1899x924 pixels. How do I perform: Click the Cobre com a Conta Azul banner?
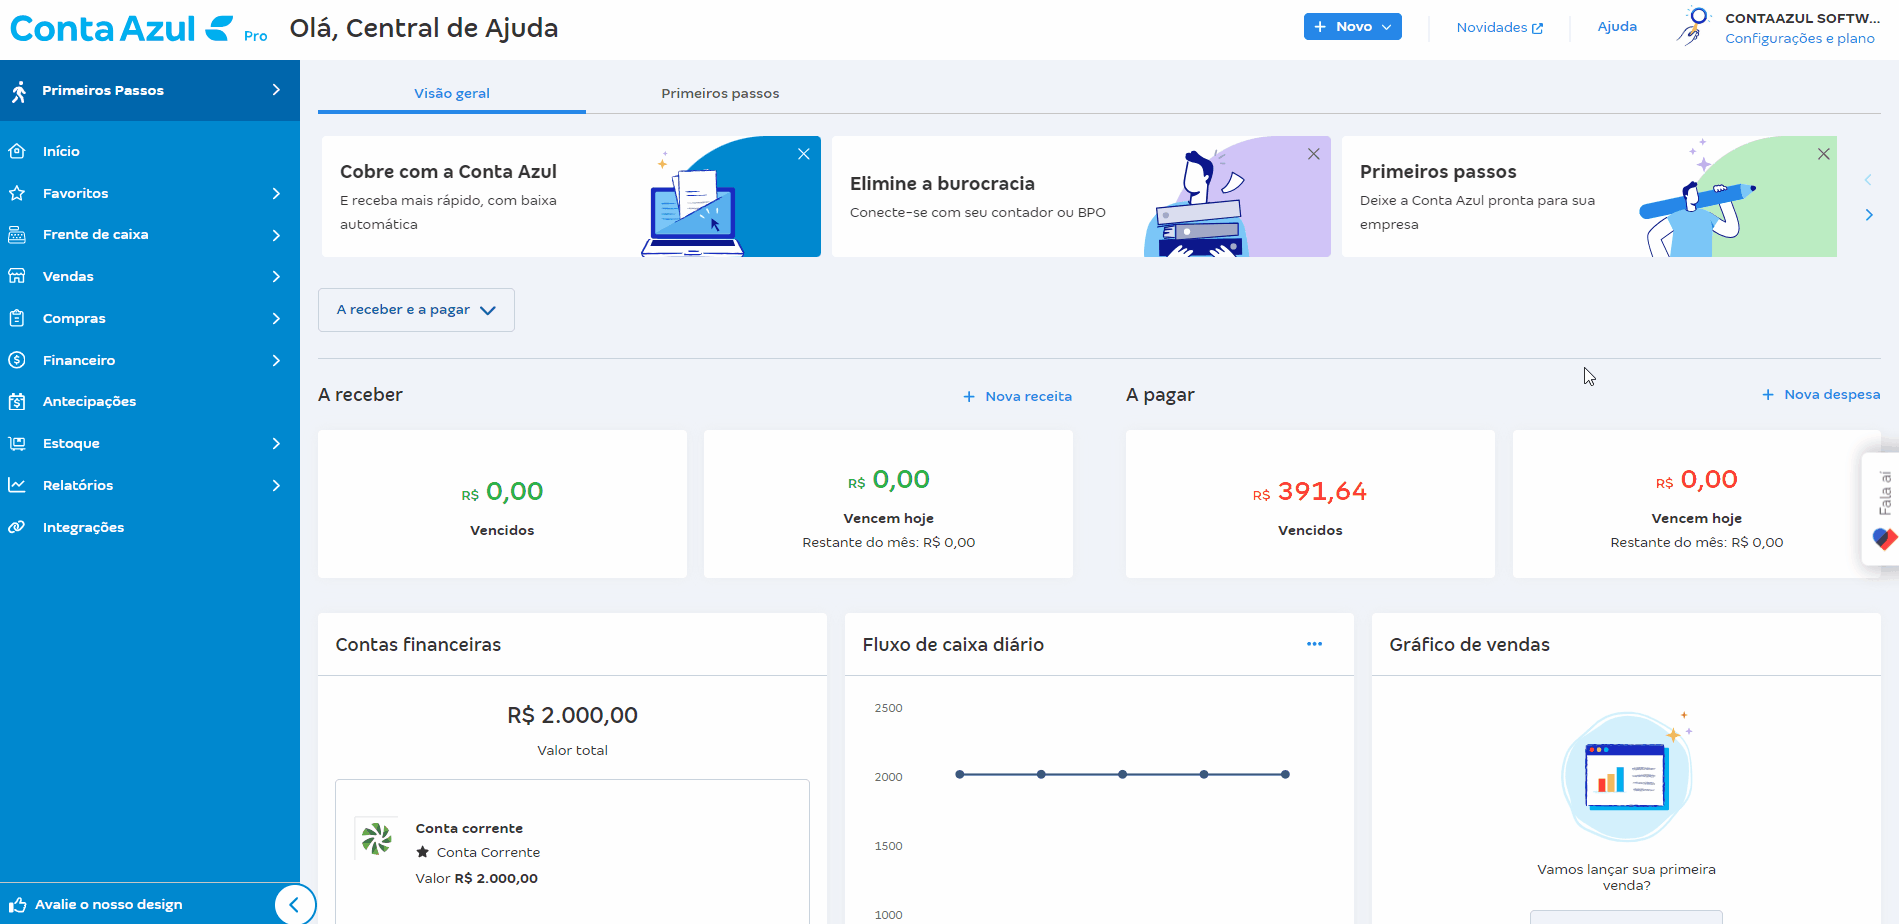click(x=571, y=196)
